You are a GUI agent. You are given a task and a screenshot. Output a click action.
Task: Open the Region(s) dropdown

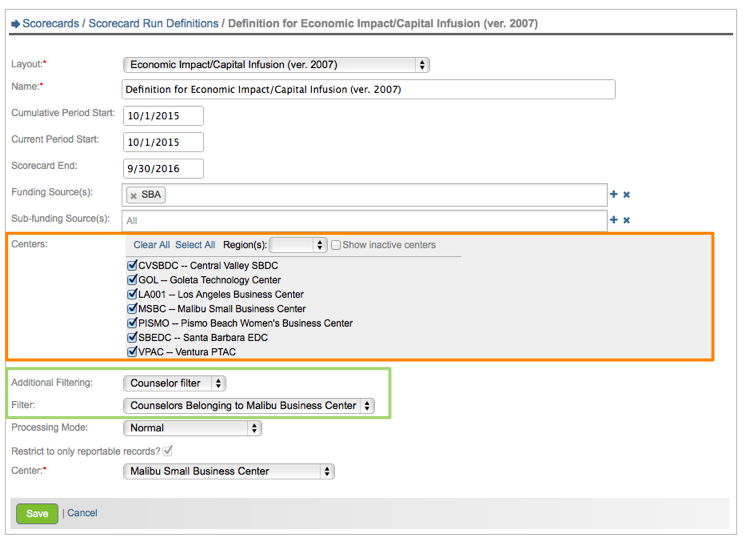(298, 245)
